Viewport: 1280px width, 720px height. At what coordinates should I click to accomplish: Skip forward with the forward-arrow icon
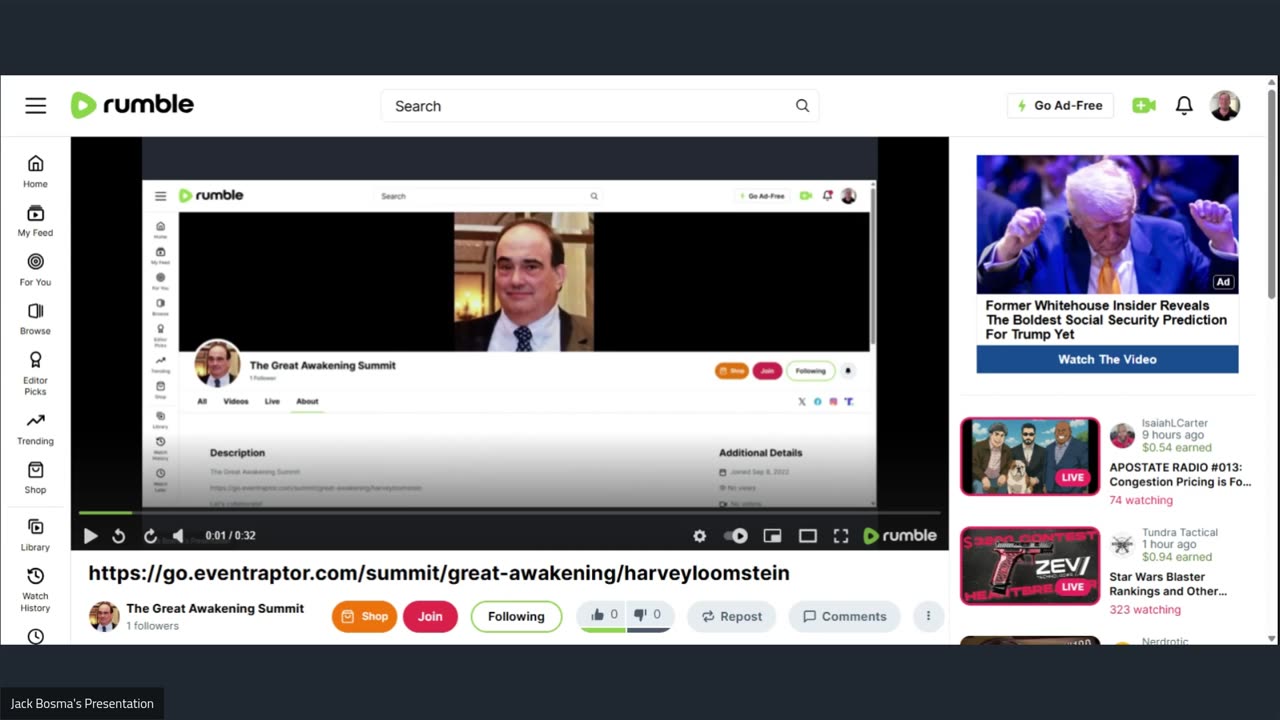coord(150,536)
